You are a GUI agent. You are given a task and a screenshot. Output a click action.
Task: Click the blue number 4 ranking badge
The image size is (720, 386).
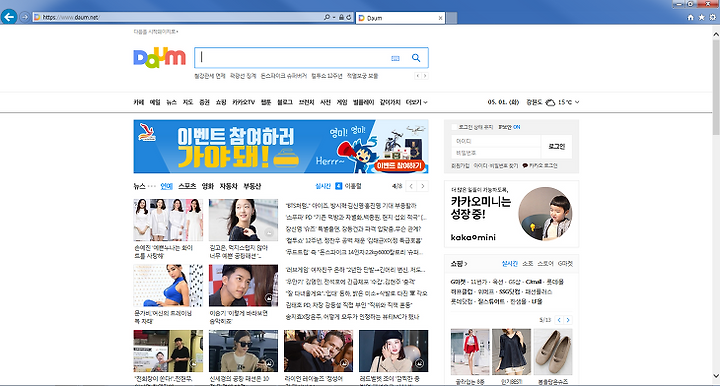[x=338, y=186]
